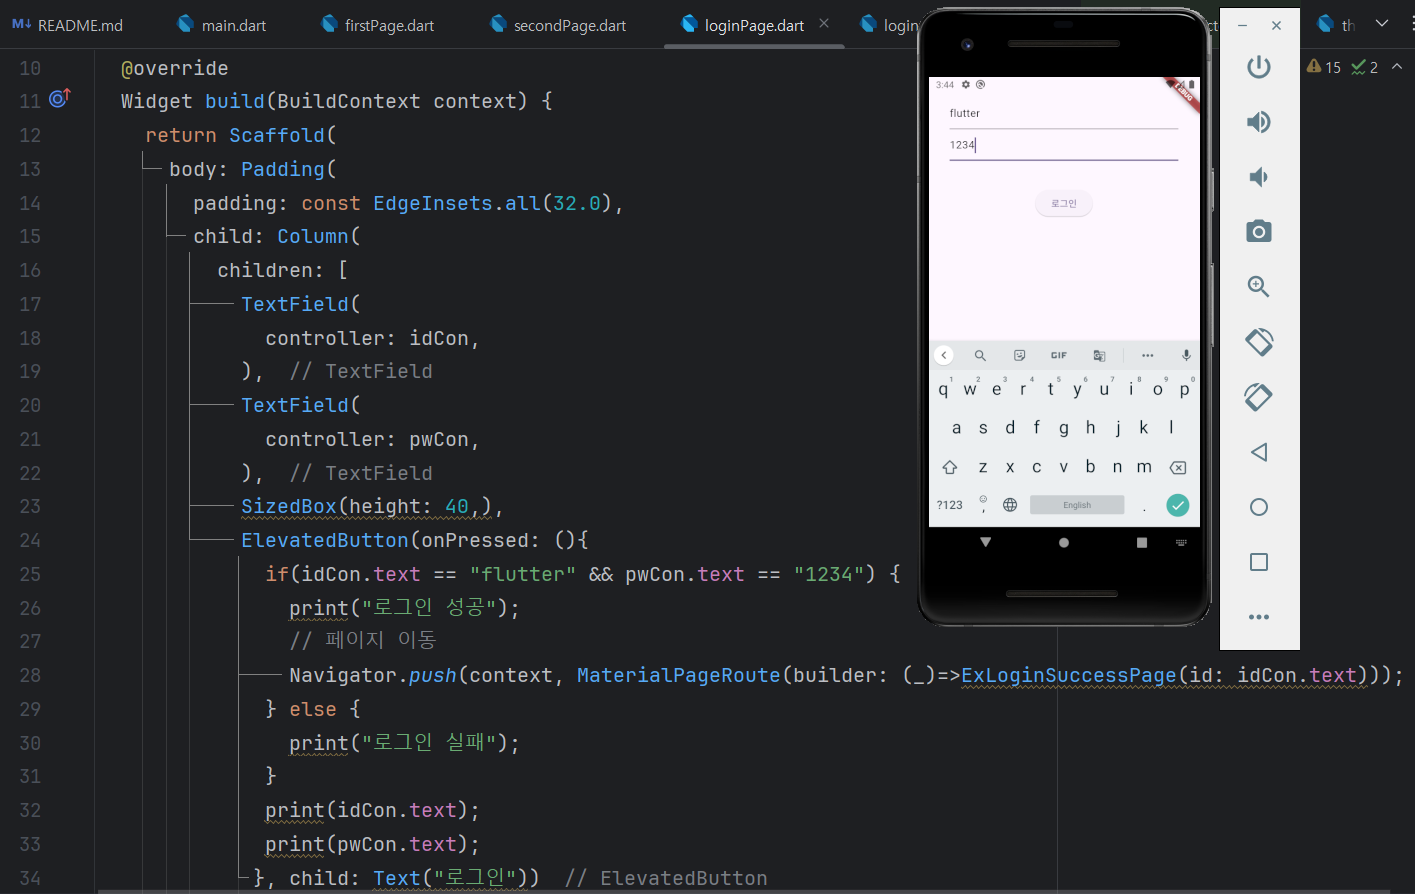Open emulator extended controls (three dots)
The width and height of the screenshot is (1415, 894).
[1259, 617]
